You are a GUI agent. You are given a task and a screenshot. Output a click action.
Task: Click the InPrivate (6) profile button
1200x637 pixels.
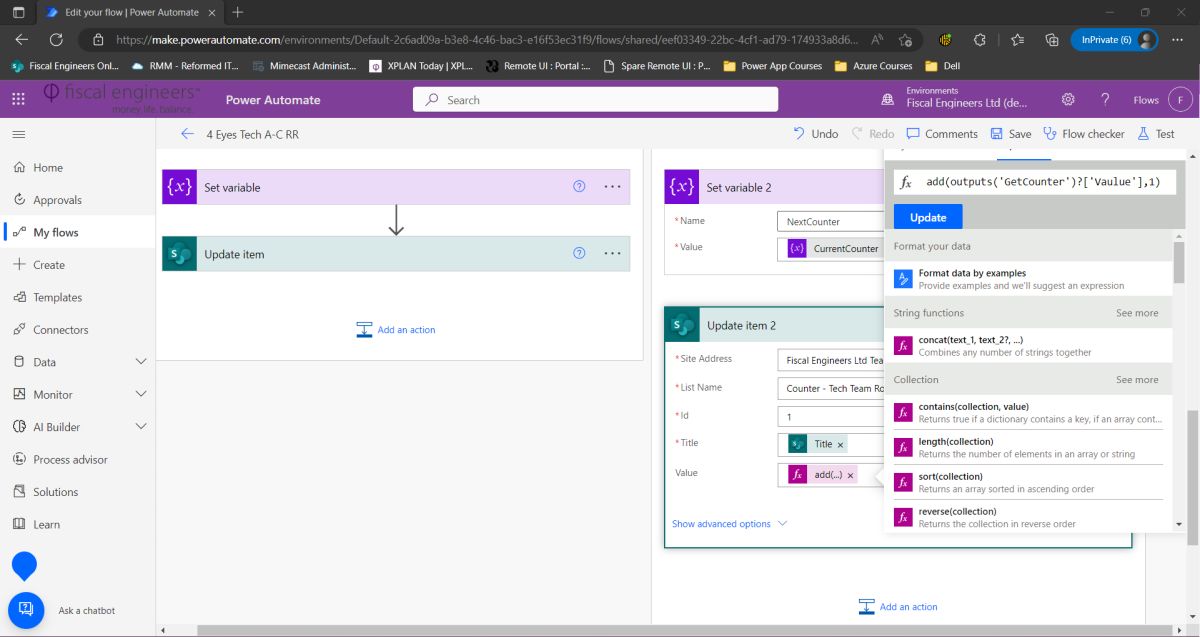(1114, 40)
